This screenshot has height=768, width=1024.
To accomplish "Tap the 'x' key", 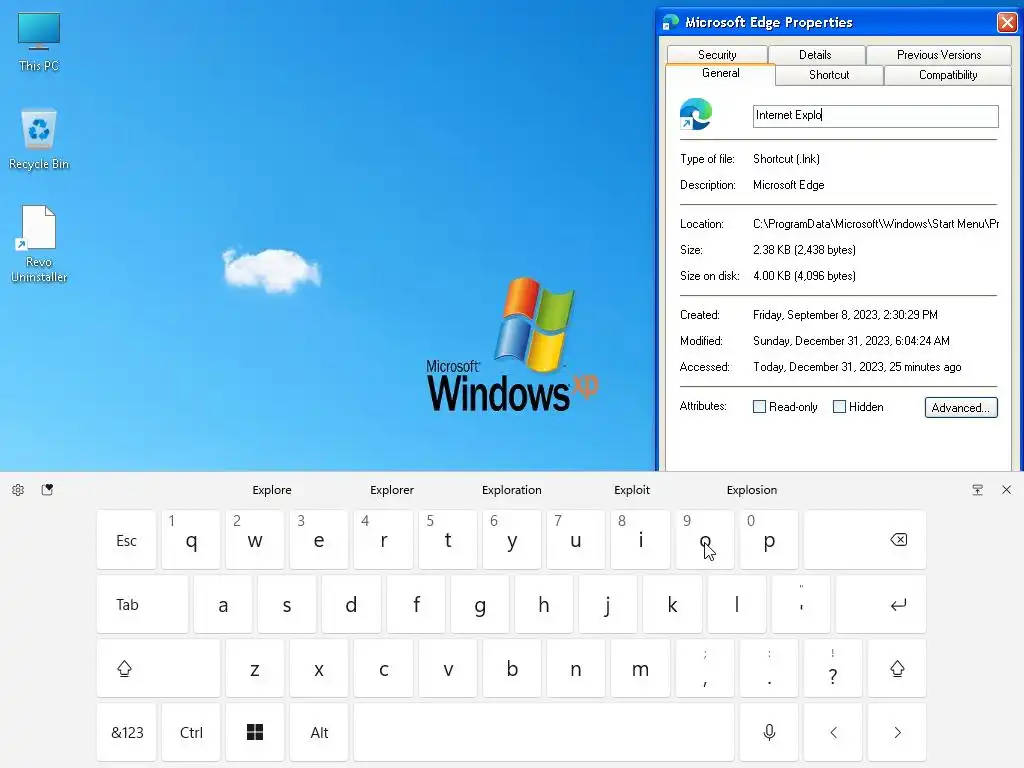I will (x=319, y=668).
